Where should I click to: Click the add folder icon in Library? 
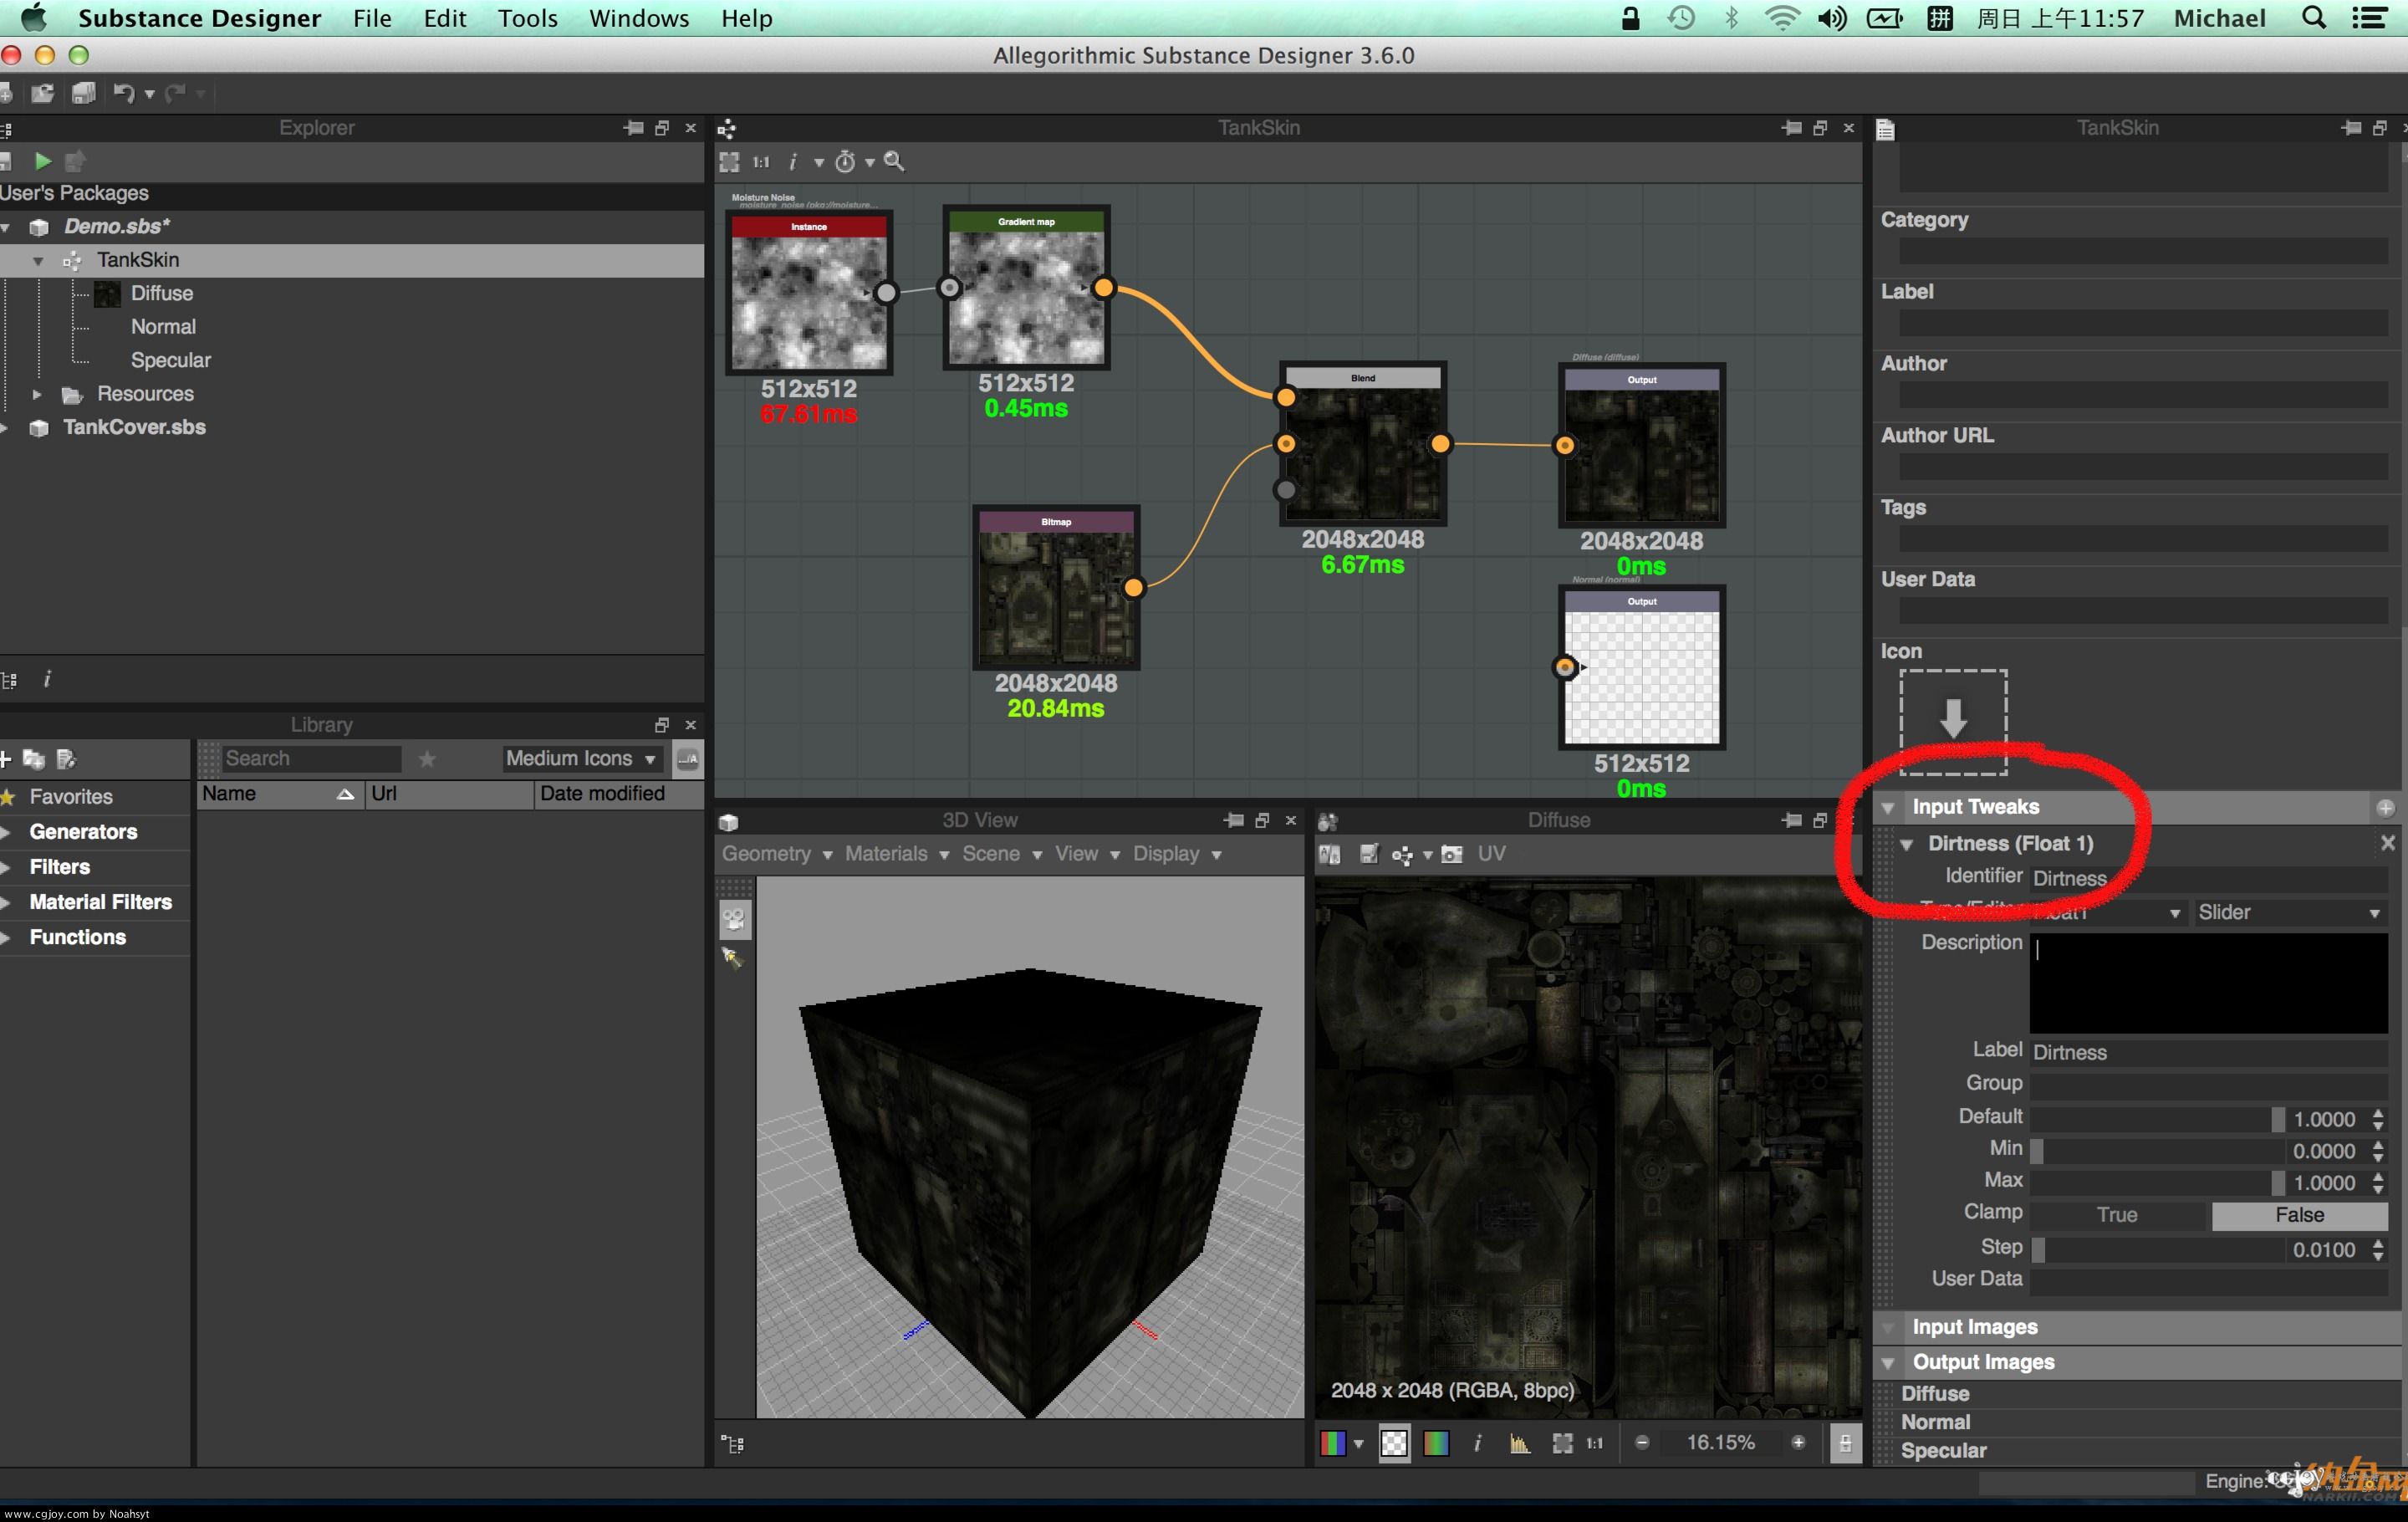[34, 759]
